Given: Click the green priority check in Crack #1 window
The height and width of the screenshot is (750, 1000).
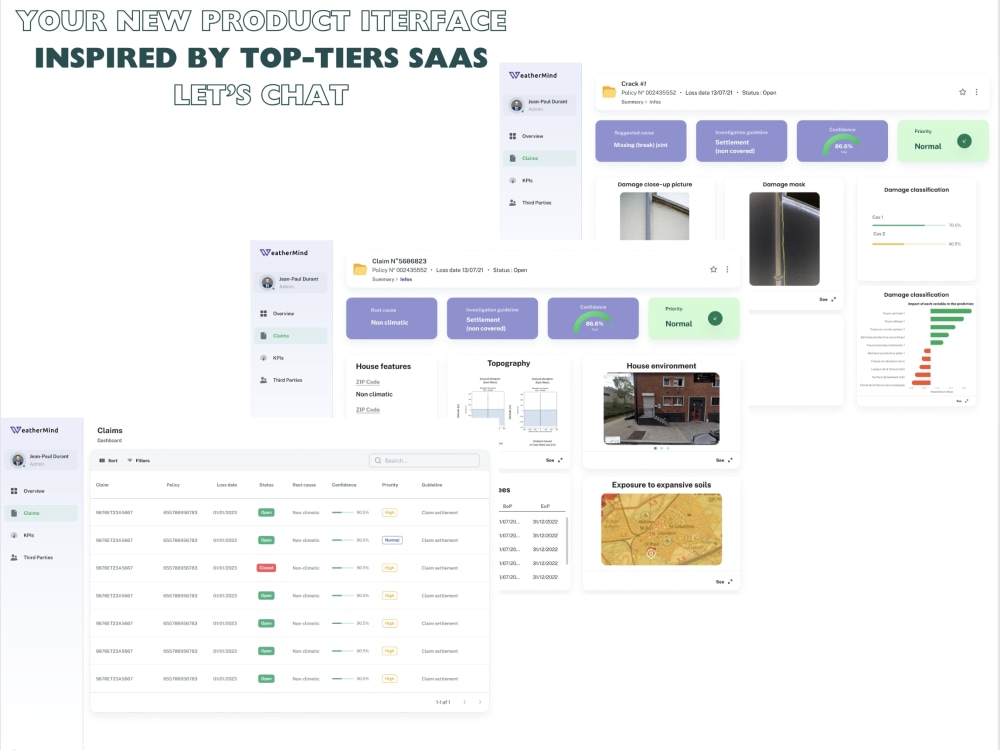Looking at the screenshot, I should point(964,141).
